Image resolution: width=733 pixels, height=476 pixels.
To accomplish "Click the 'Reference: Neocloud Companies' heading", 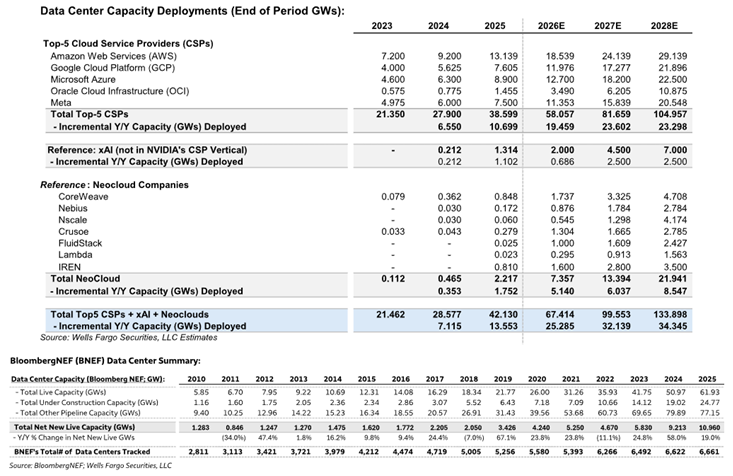I will point(115,185).
